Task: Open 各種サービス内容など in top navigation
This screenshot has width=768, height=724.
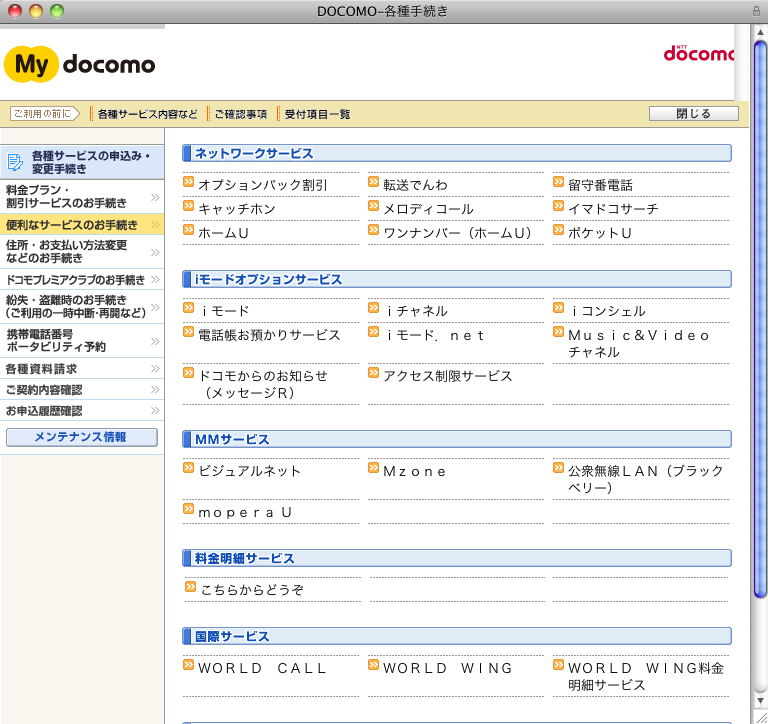Action: point(147,114)
